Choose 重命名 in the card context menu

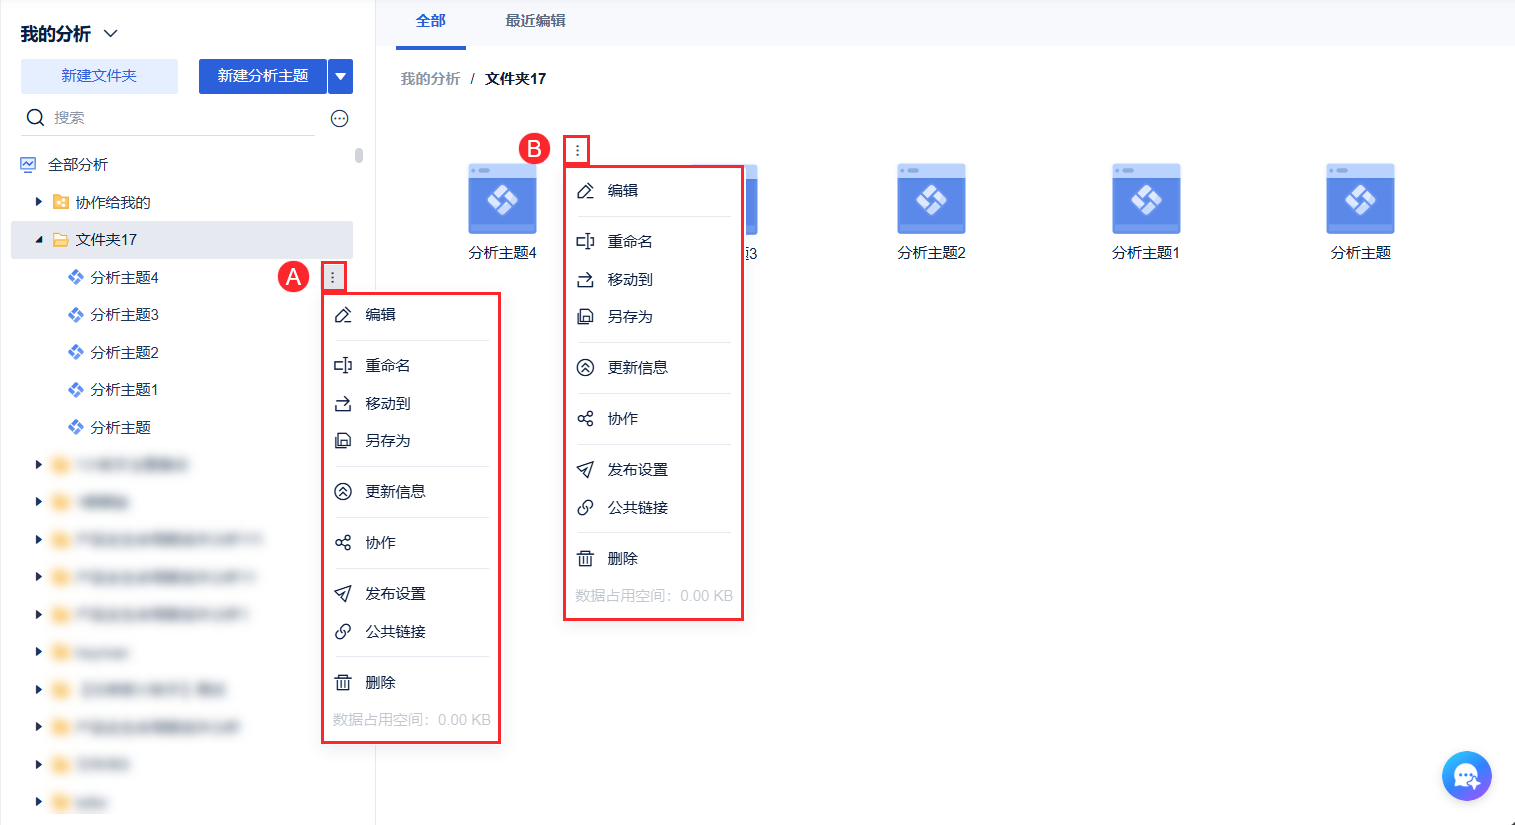click(654, 242)
